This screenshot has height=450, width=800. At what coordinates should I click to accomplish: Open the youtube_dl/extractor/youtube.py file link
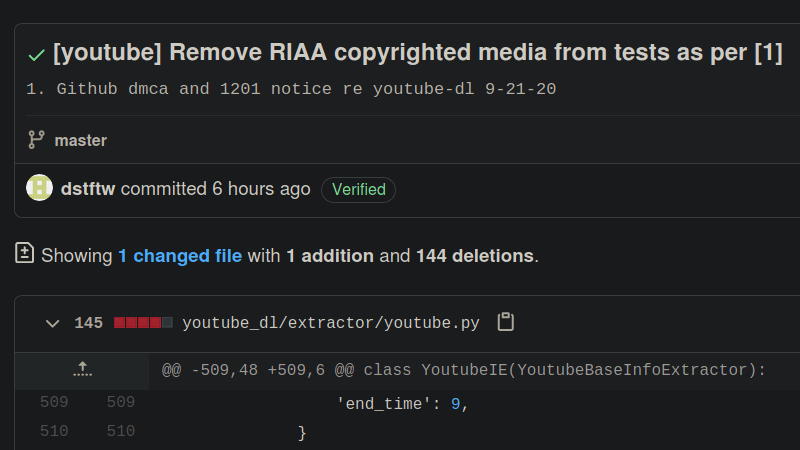(330, 323)
